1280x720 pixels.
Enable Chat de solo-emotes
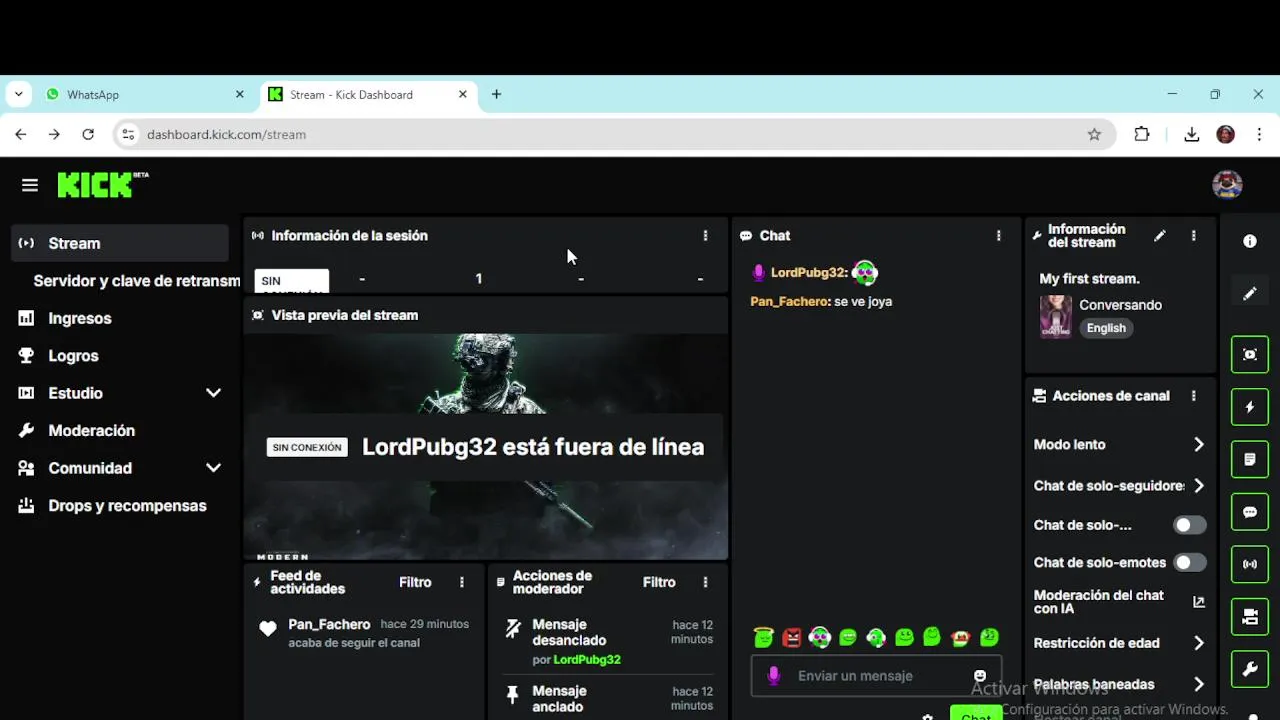(x=1189, y=563)
